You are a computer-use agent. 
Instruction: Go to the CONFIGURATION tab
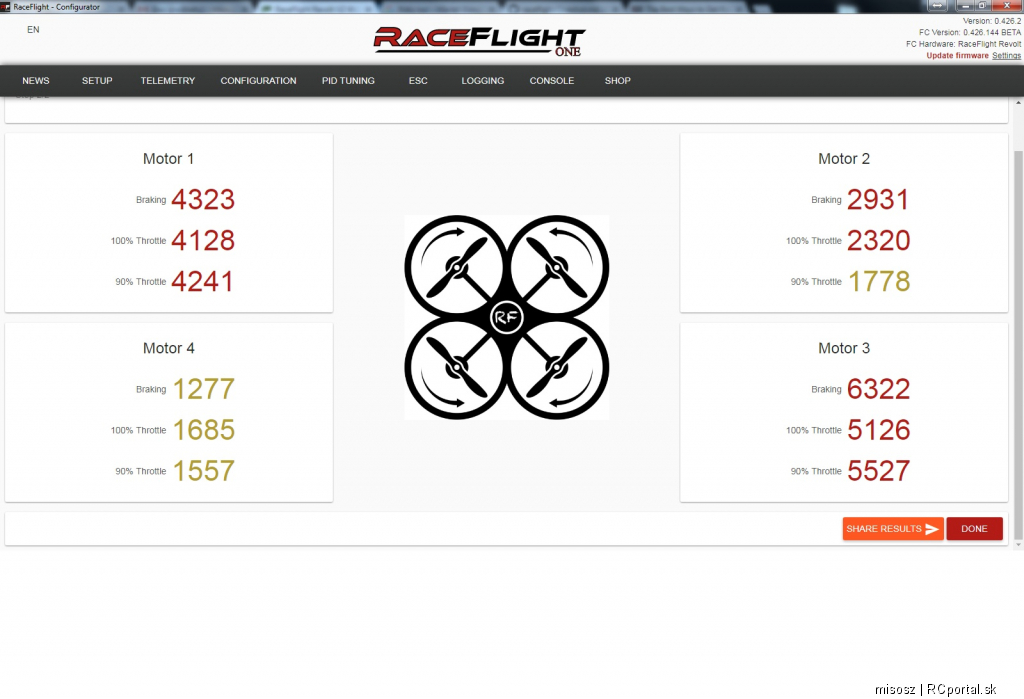(258, 81)
